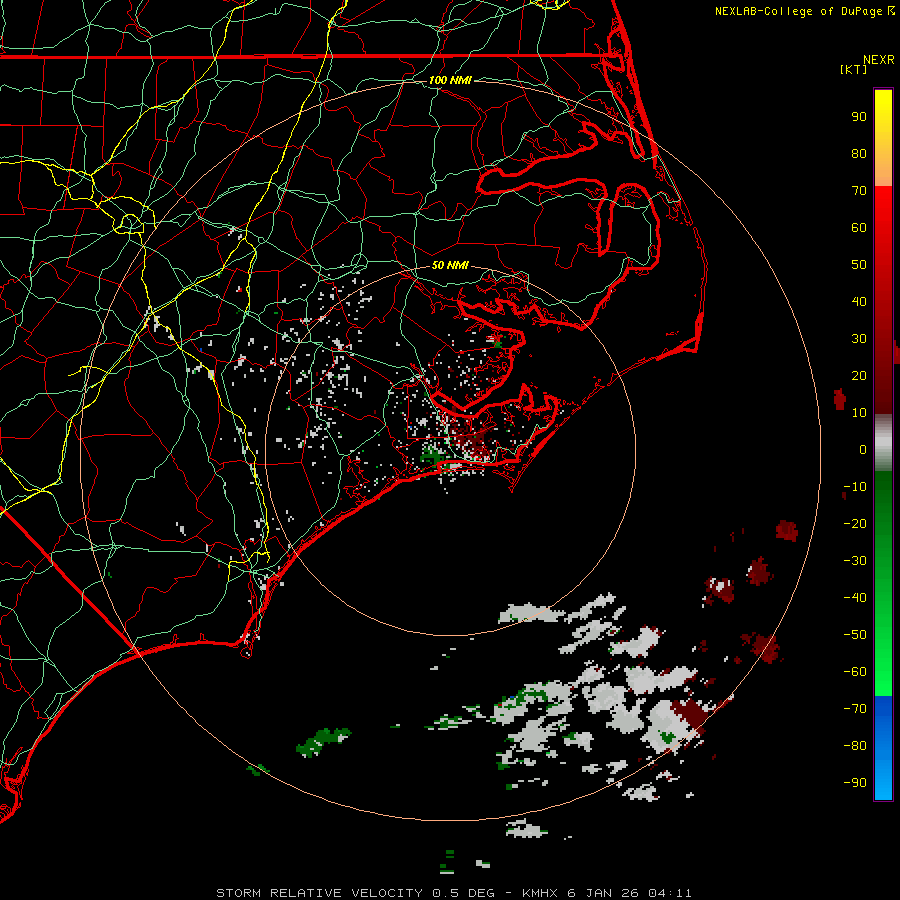Click the -80 value on the velocity scale
The height and width of the screenshot is (900, 900).
tap(855, 746)
